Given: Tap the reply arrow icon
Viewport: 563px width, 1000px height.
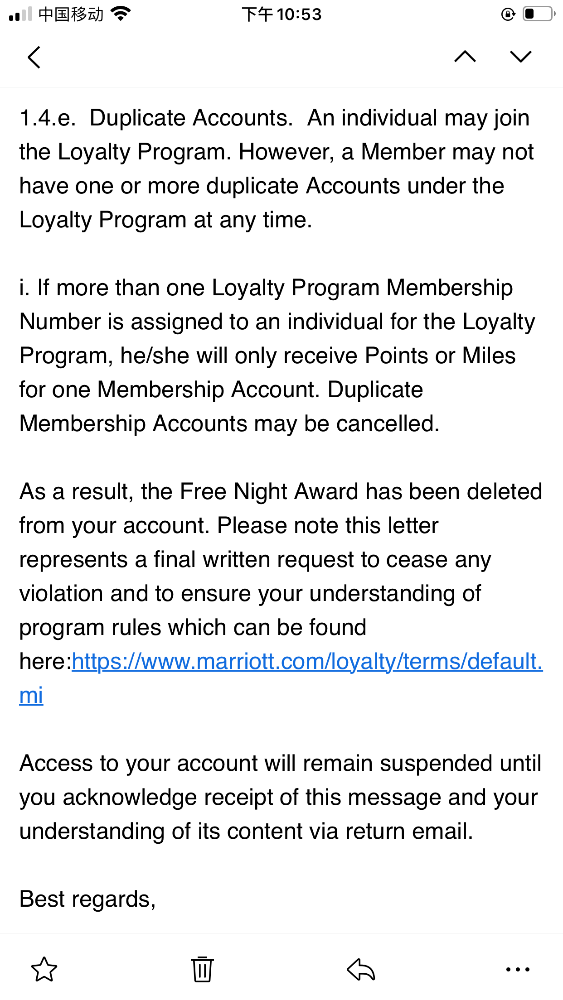Looking at the screenshot, I should coord(361,970).
